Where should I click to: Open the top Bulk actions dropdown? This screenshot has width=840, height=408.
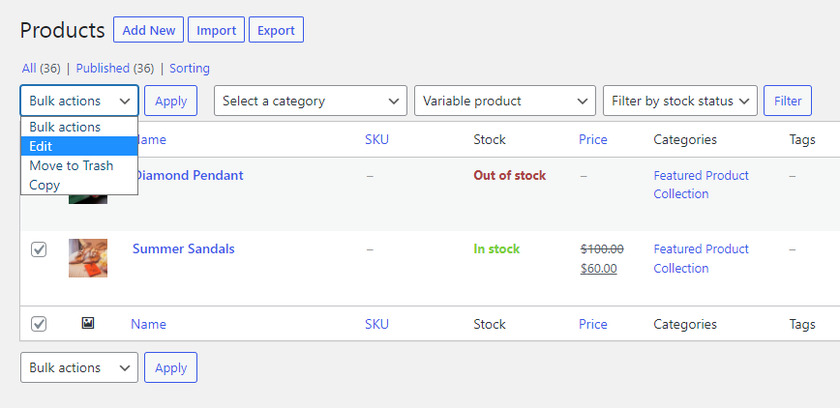tap(79, 101)
